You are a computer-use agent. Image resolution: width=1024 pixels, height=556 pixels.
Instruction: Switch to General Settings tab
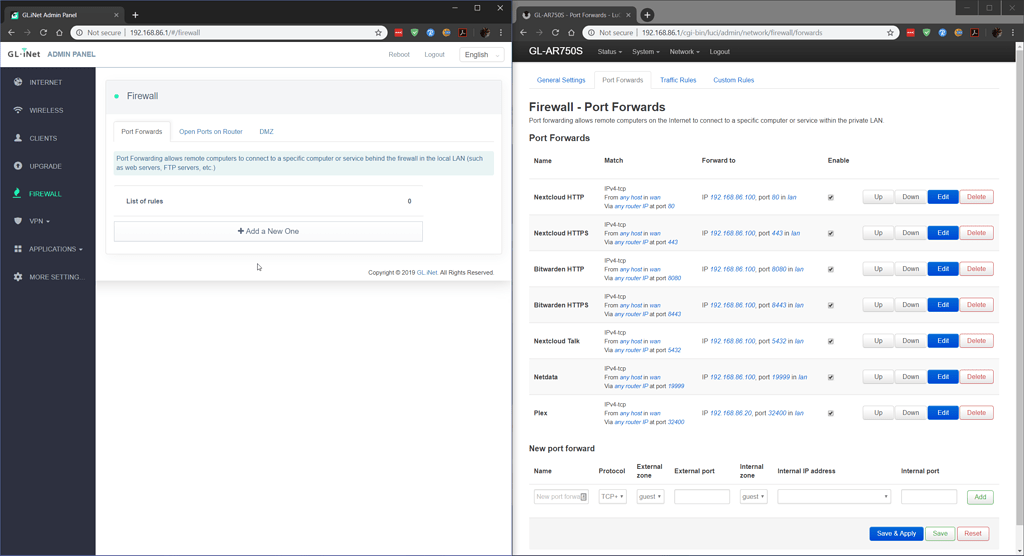[x=561, y=80]
